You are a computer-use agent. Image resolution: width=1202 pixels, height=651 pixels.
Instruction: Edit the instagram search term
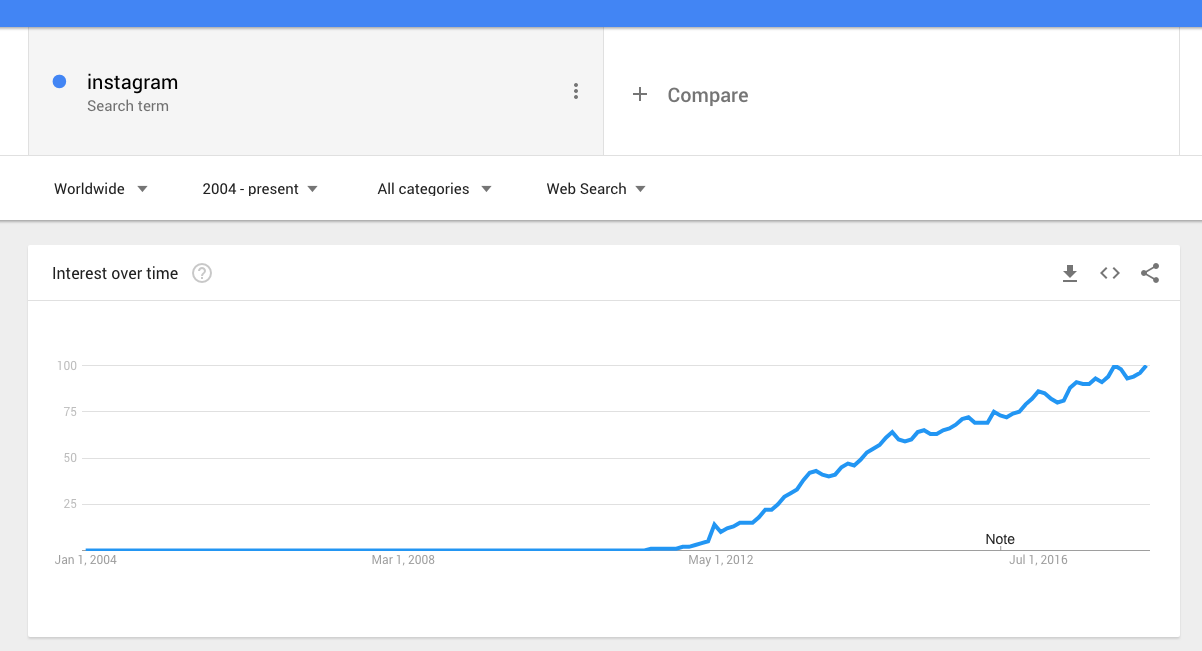[x=132, y=82]
